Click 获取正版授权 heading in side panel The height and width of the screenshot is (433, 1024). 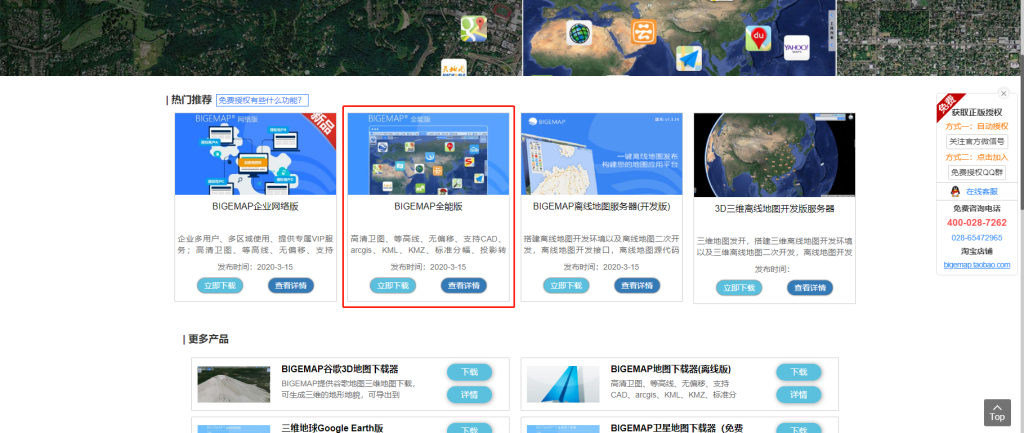pyautogui.click(x=977, y=112)
